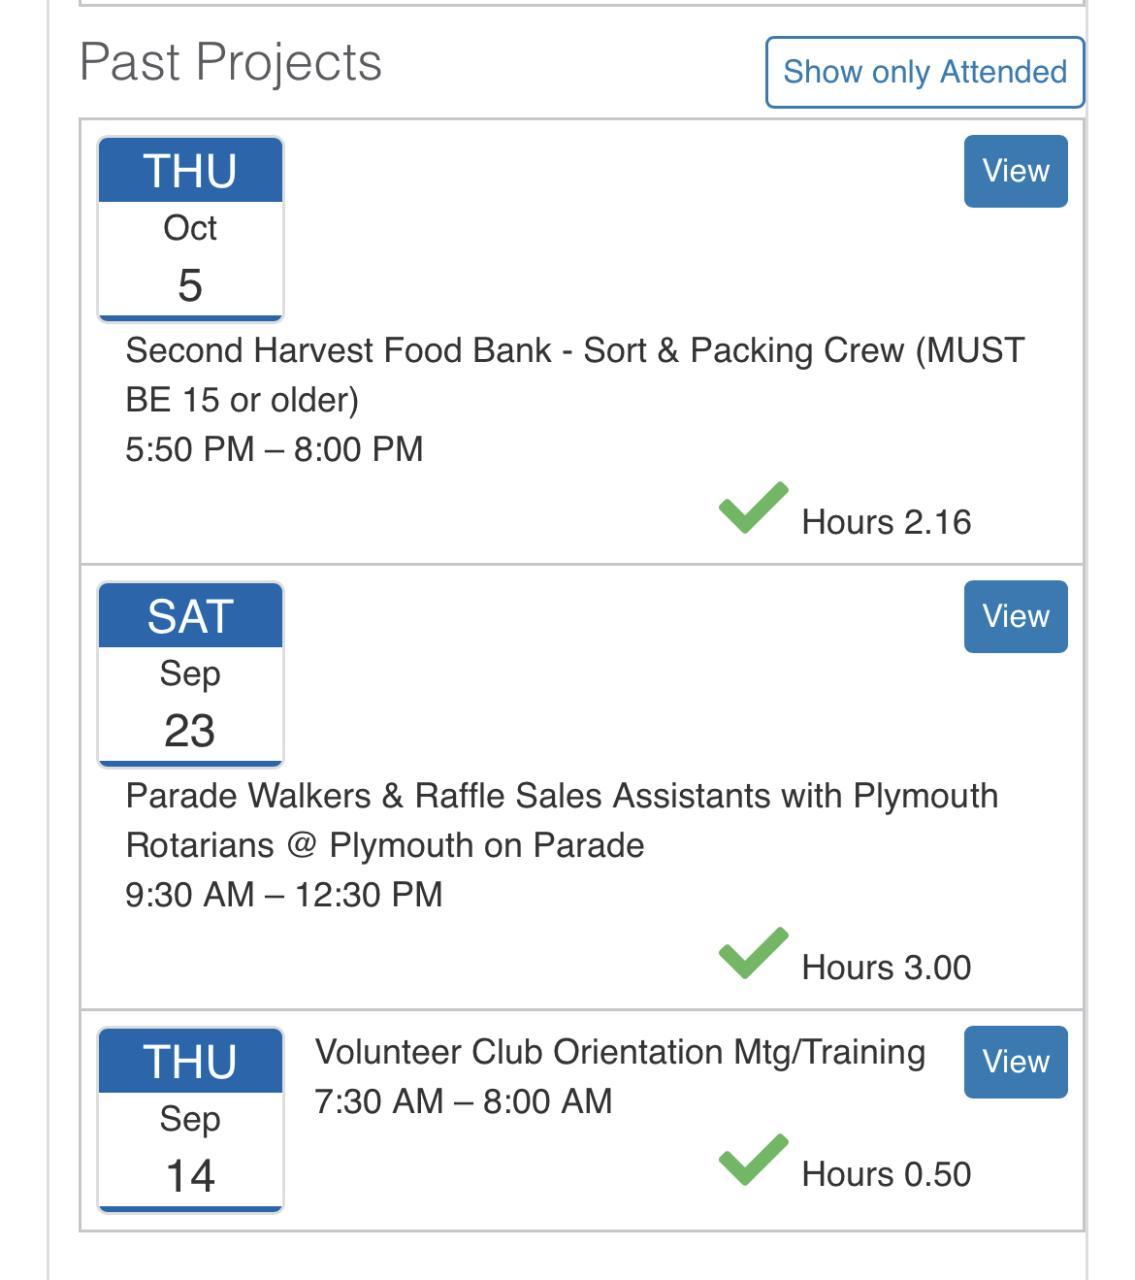The width and height of the screenshot is (1135, 1280).
Task: View the Volunteer Club Orientation project
Action: coord(1015,1061)
